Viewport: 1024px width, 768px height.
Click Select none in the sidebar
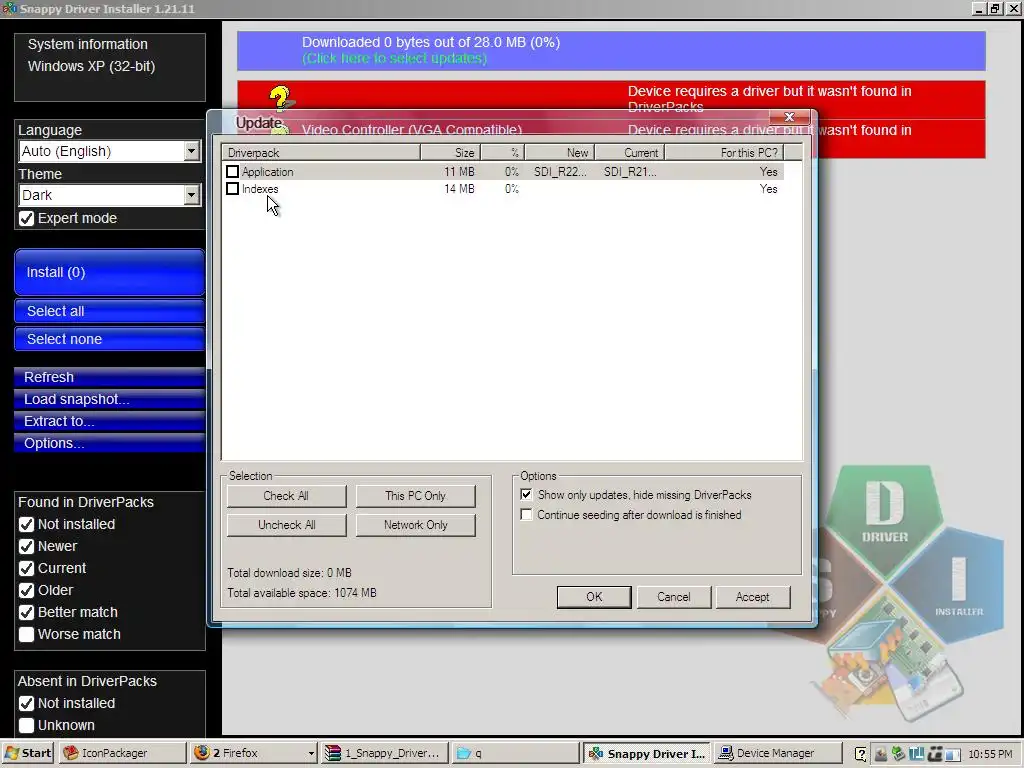tap(110, 339)
